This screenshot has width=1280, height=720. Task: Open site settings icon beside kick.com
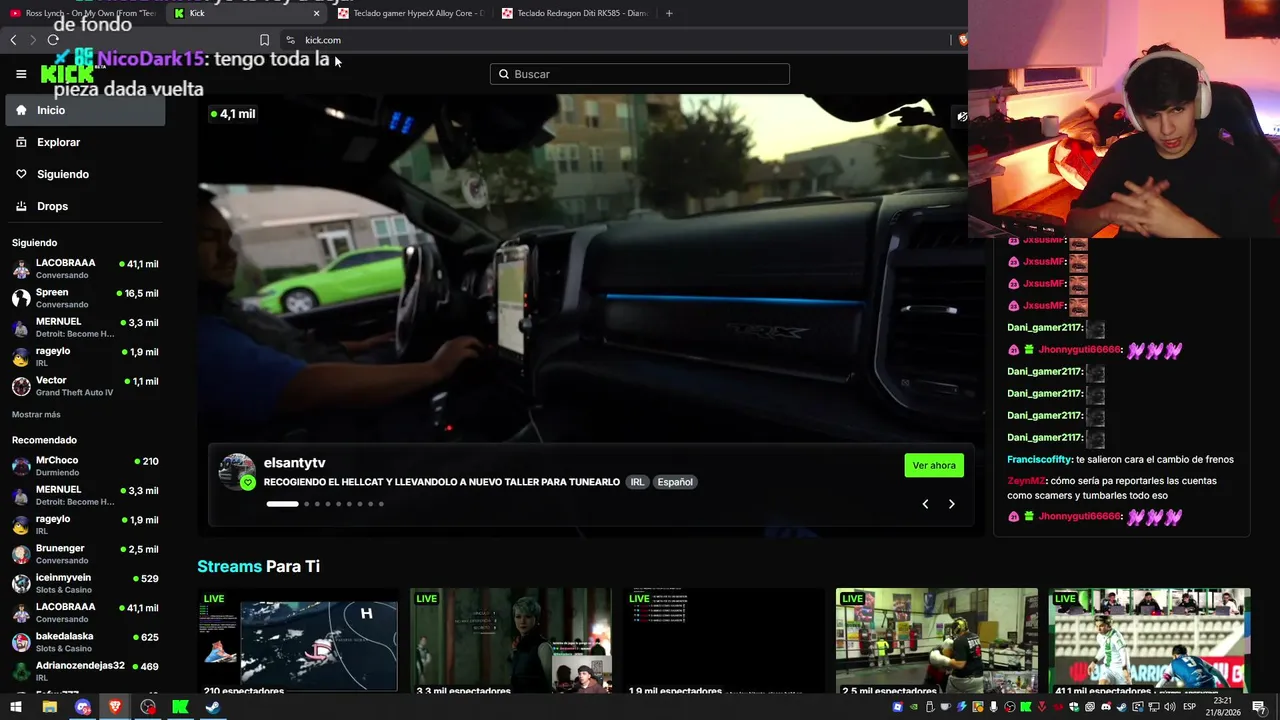pos(290,40)
